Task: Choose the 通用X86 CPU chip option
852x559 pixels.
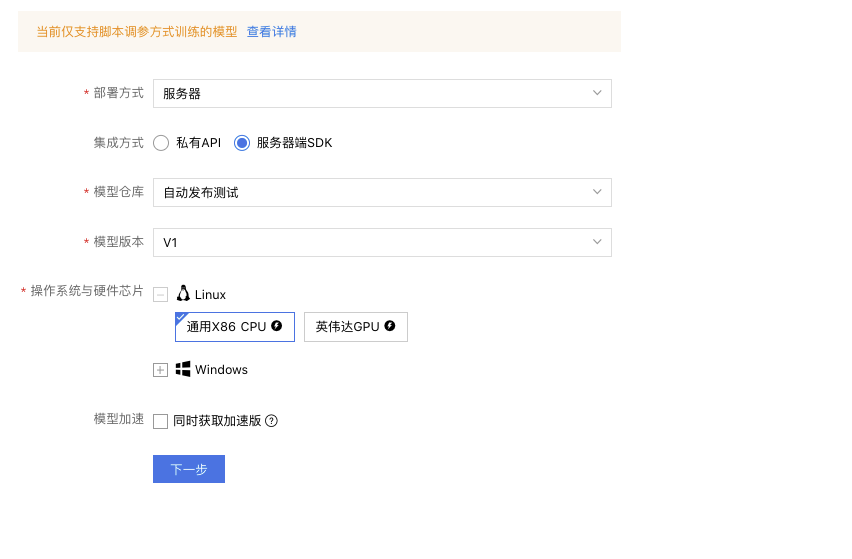Action: coord(235,326)
